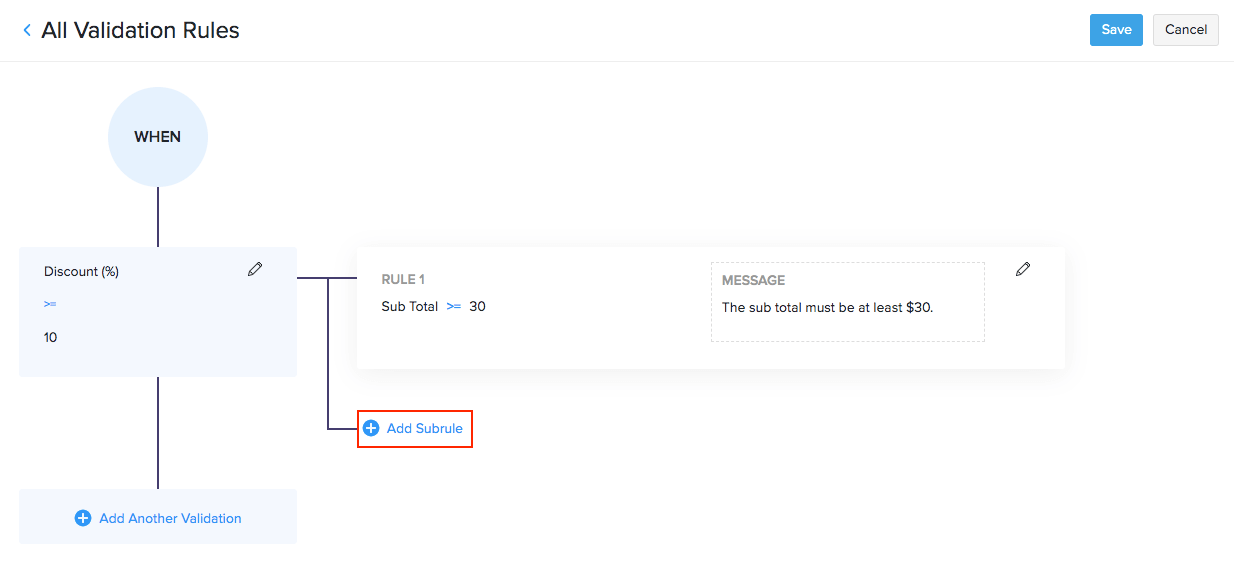Cancel editing the validation rule
This screenshot has height=567, width=1234.
tap(1186, 30)
